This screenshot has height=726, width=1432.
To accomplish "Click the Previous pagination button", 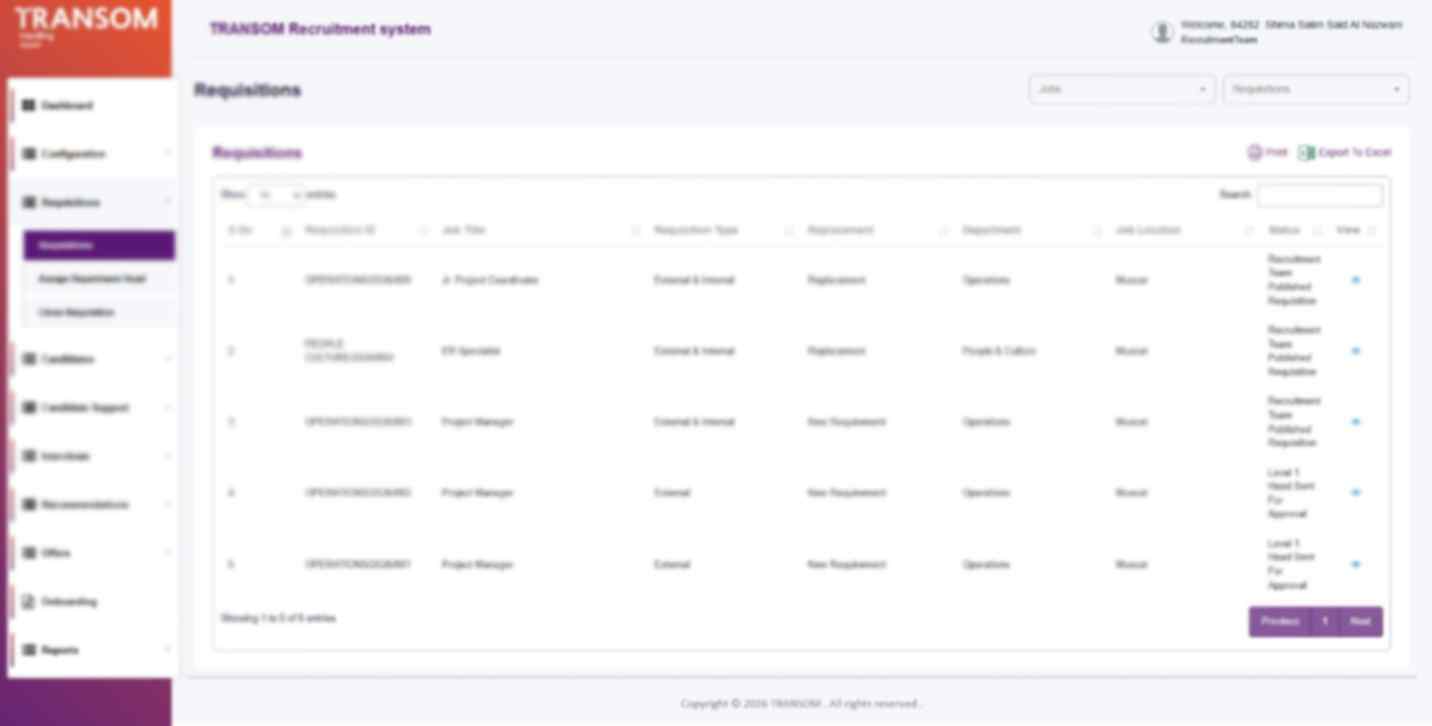I will 1279,622.
